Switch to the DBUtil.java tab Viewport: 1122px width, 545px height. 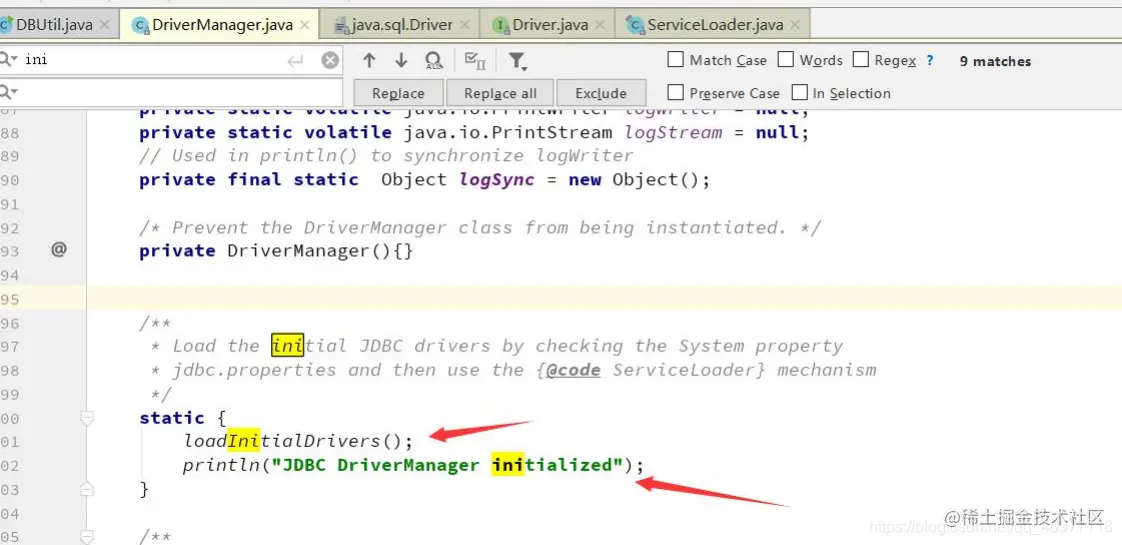[x=55, y=25]
